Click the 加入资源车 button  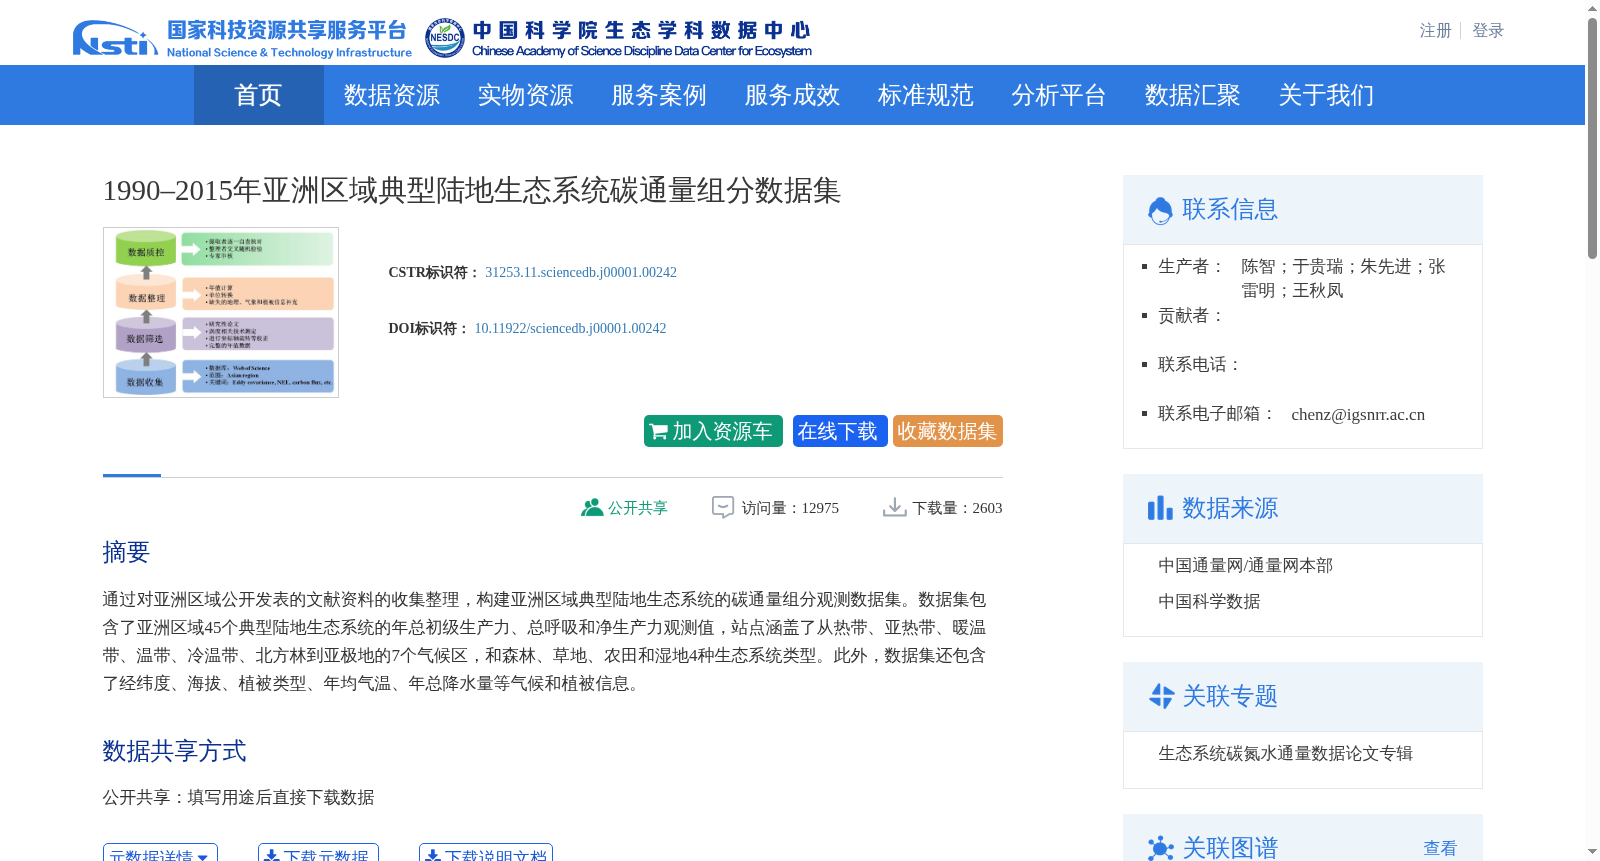pos(713,431)
